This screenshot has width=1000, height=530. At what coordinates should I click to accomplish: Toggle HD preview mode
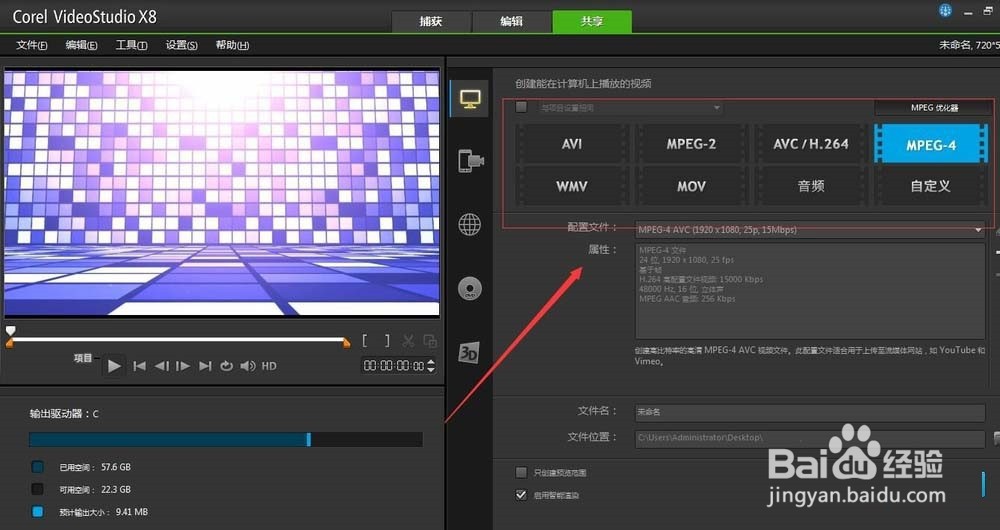(269, 366)
